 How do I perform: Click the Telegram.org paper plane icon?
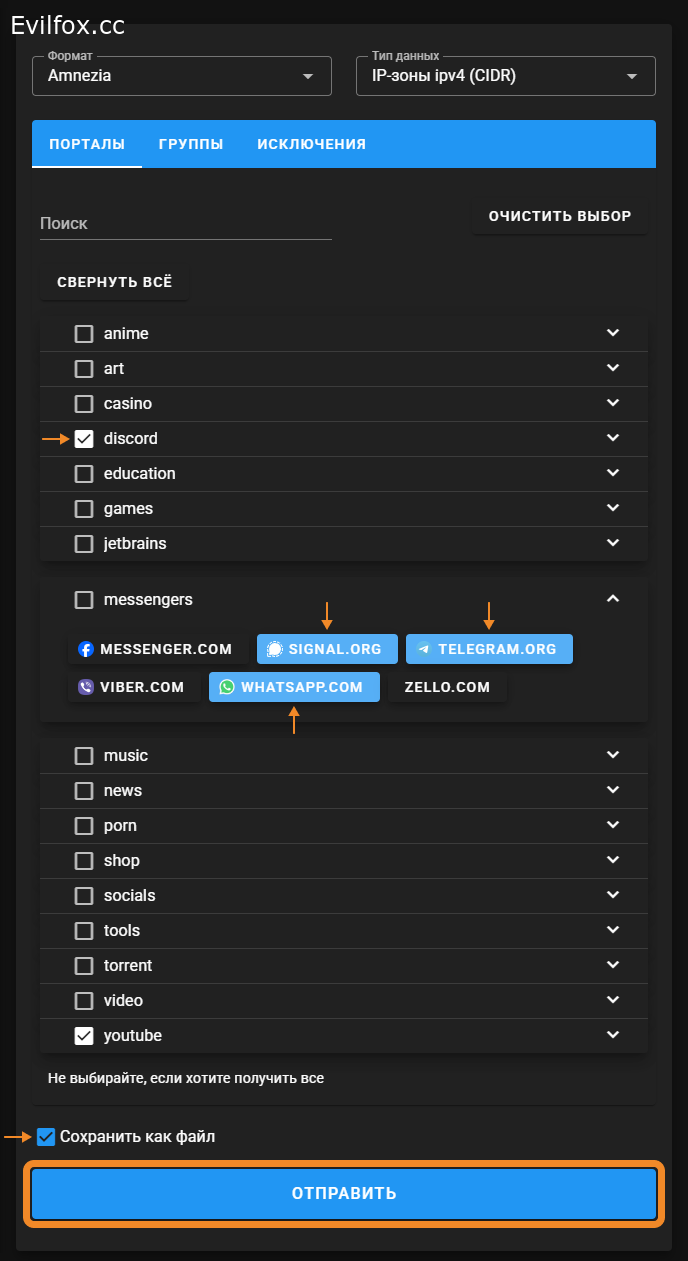pyautogui.click(x=424, y=649)
